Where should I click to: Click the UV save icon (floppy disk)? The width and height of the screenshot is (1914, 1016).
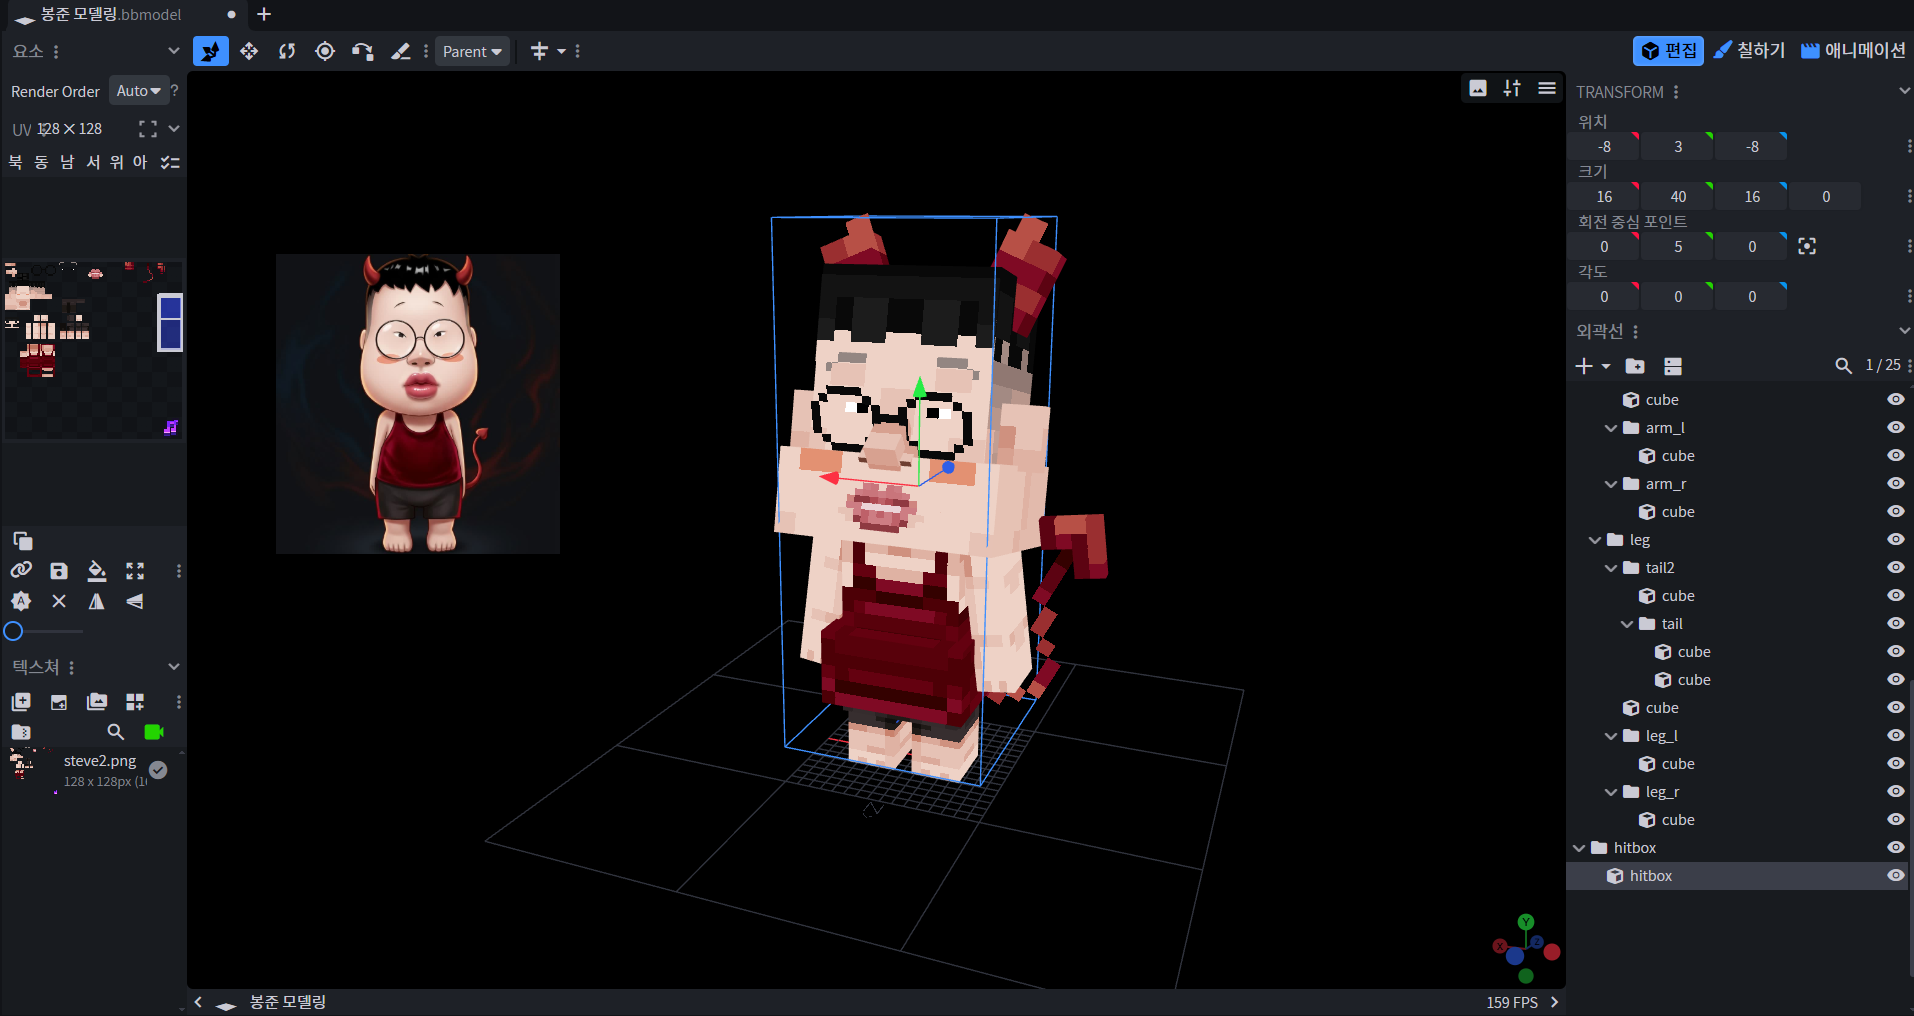59,571
